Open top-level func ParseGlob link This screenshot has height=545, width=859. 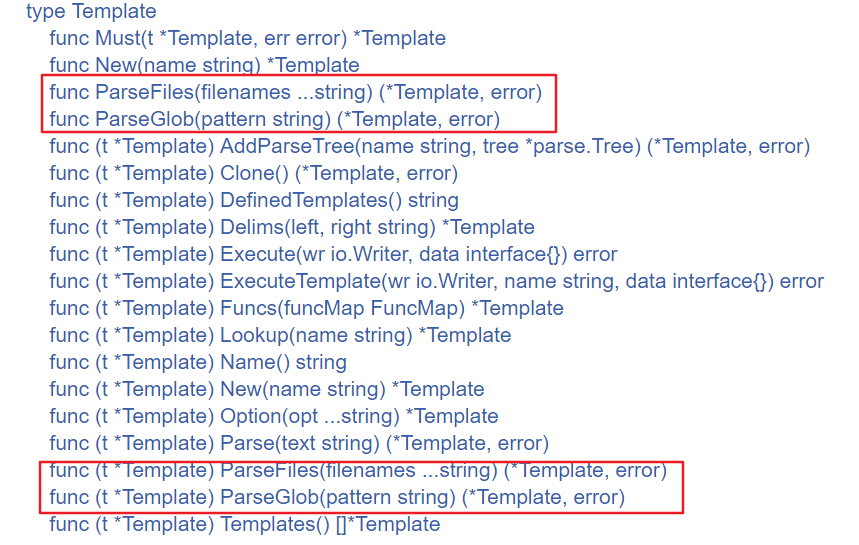[274, 120]
